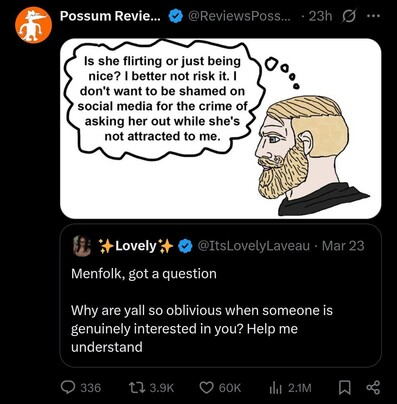Visit the @ReviewsPoss... handle link
This screenshot has height=404, width=397.
point(239,16)
